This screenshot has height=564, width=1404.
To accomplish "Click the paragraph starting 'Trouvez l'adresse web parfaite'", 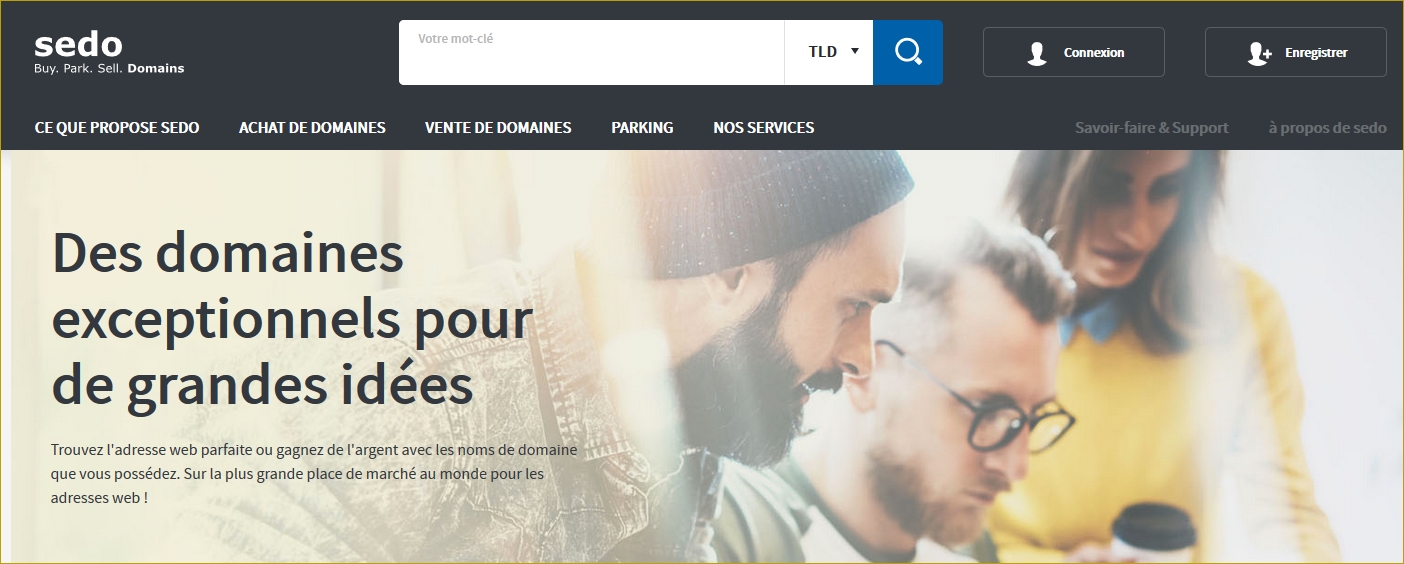I will coord(314,473).
